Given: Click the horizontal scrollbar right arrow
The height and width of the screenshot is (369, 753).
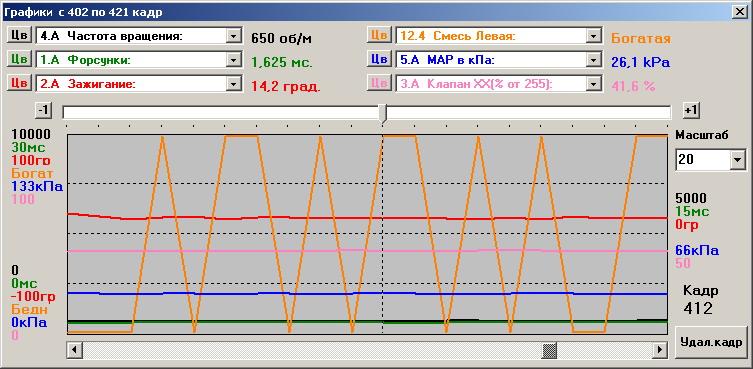Looking at the screenshot, I should [660, 350].
